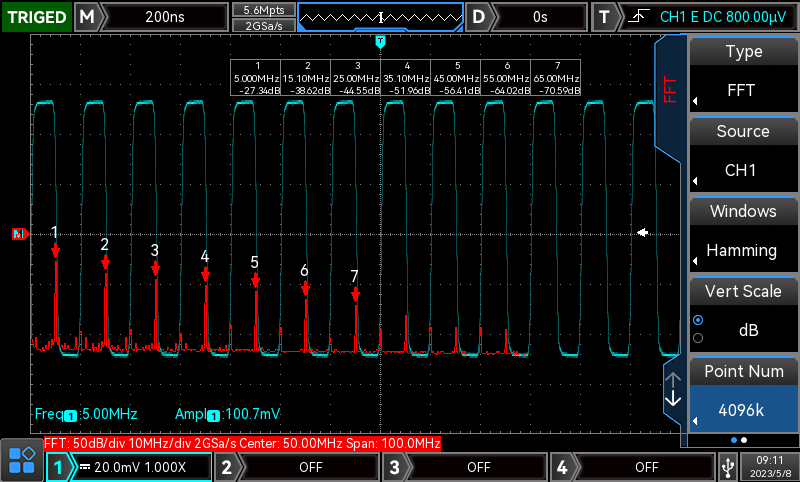
Task: Select the dB vertical scale radio button
Action: pos(698,320)
